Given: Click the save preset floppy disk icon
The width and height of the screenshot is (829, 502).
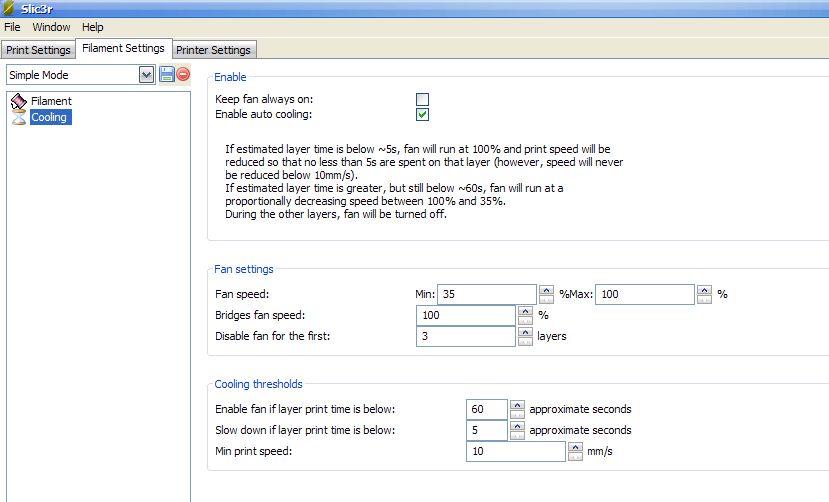Looking at the screenshot, I should pyautogui.click(x=167, y=74).
